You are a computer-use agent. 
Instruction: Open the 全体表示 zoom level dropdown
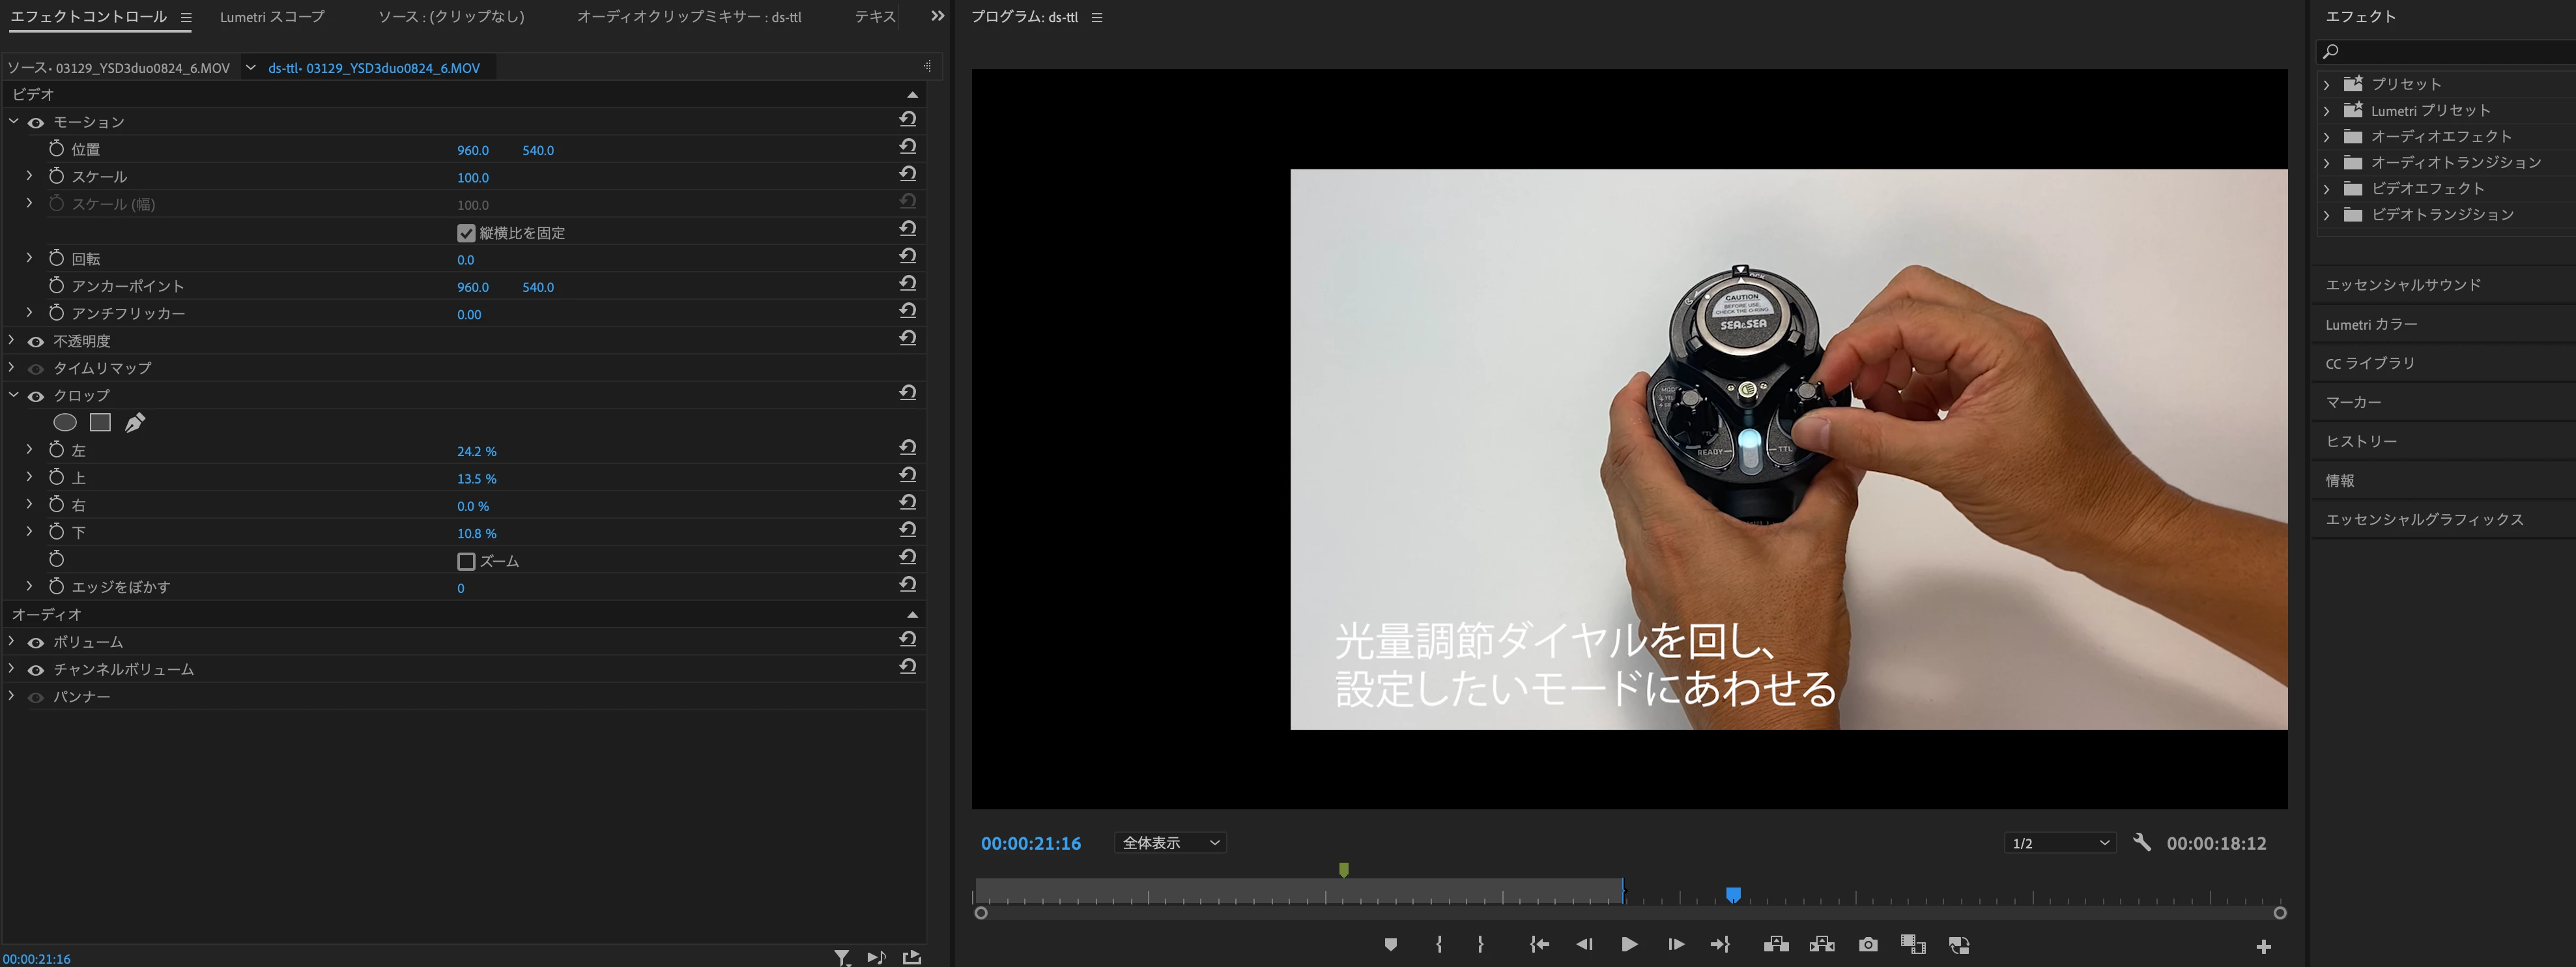pyautogui.click(x=1170, y=843)
